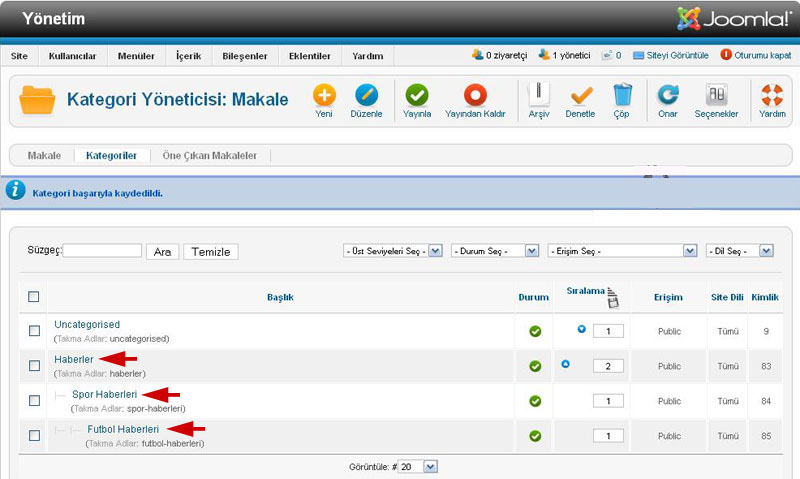The width and height of the screenshot is (800, 479).
Task: Click the Düzenle edit pencil icon
Action: [366, 95]
